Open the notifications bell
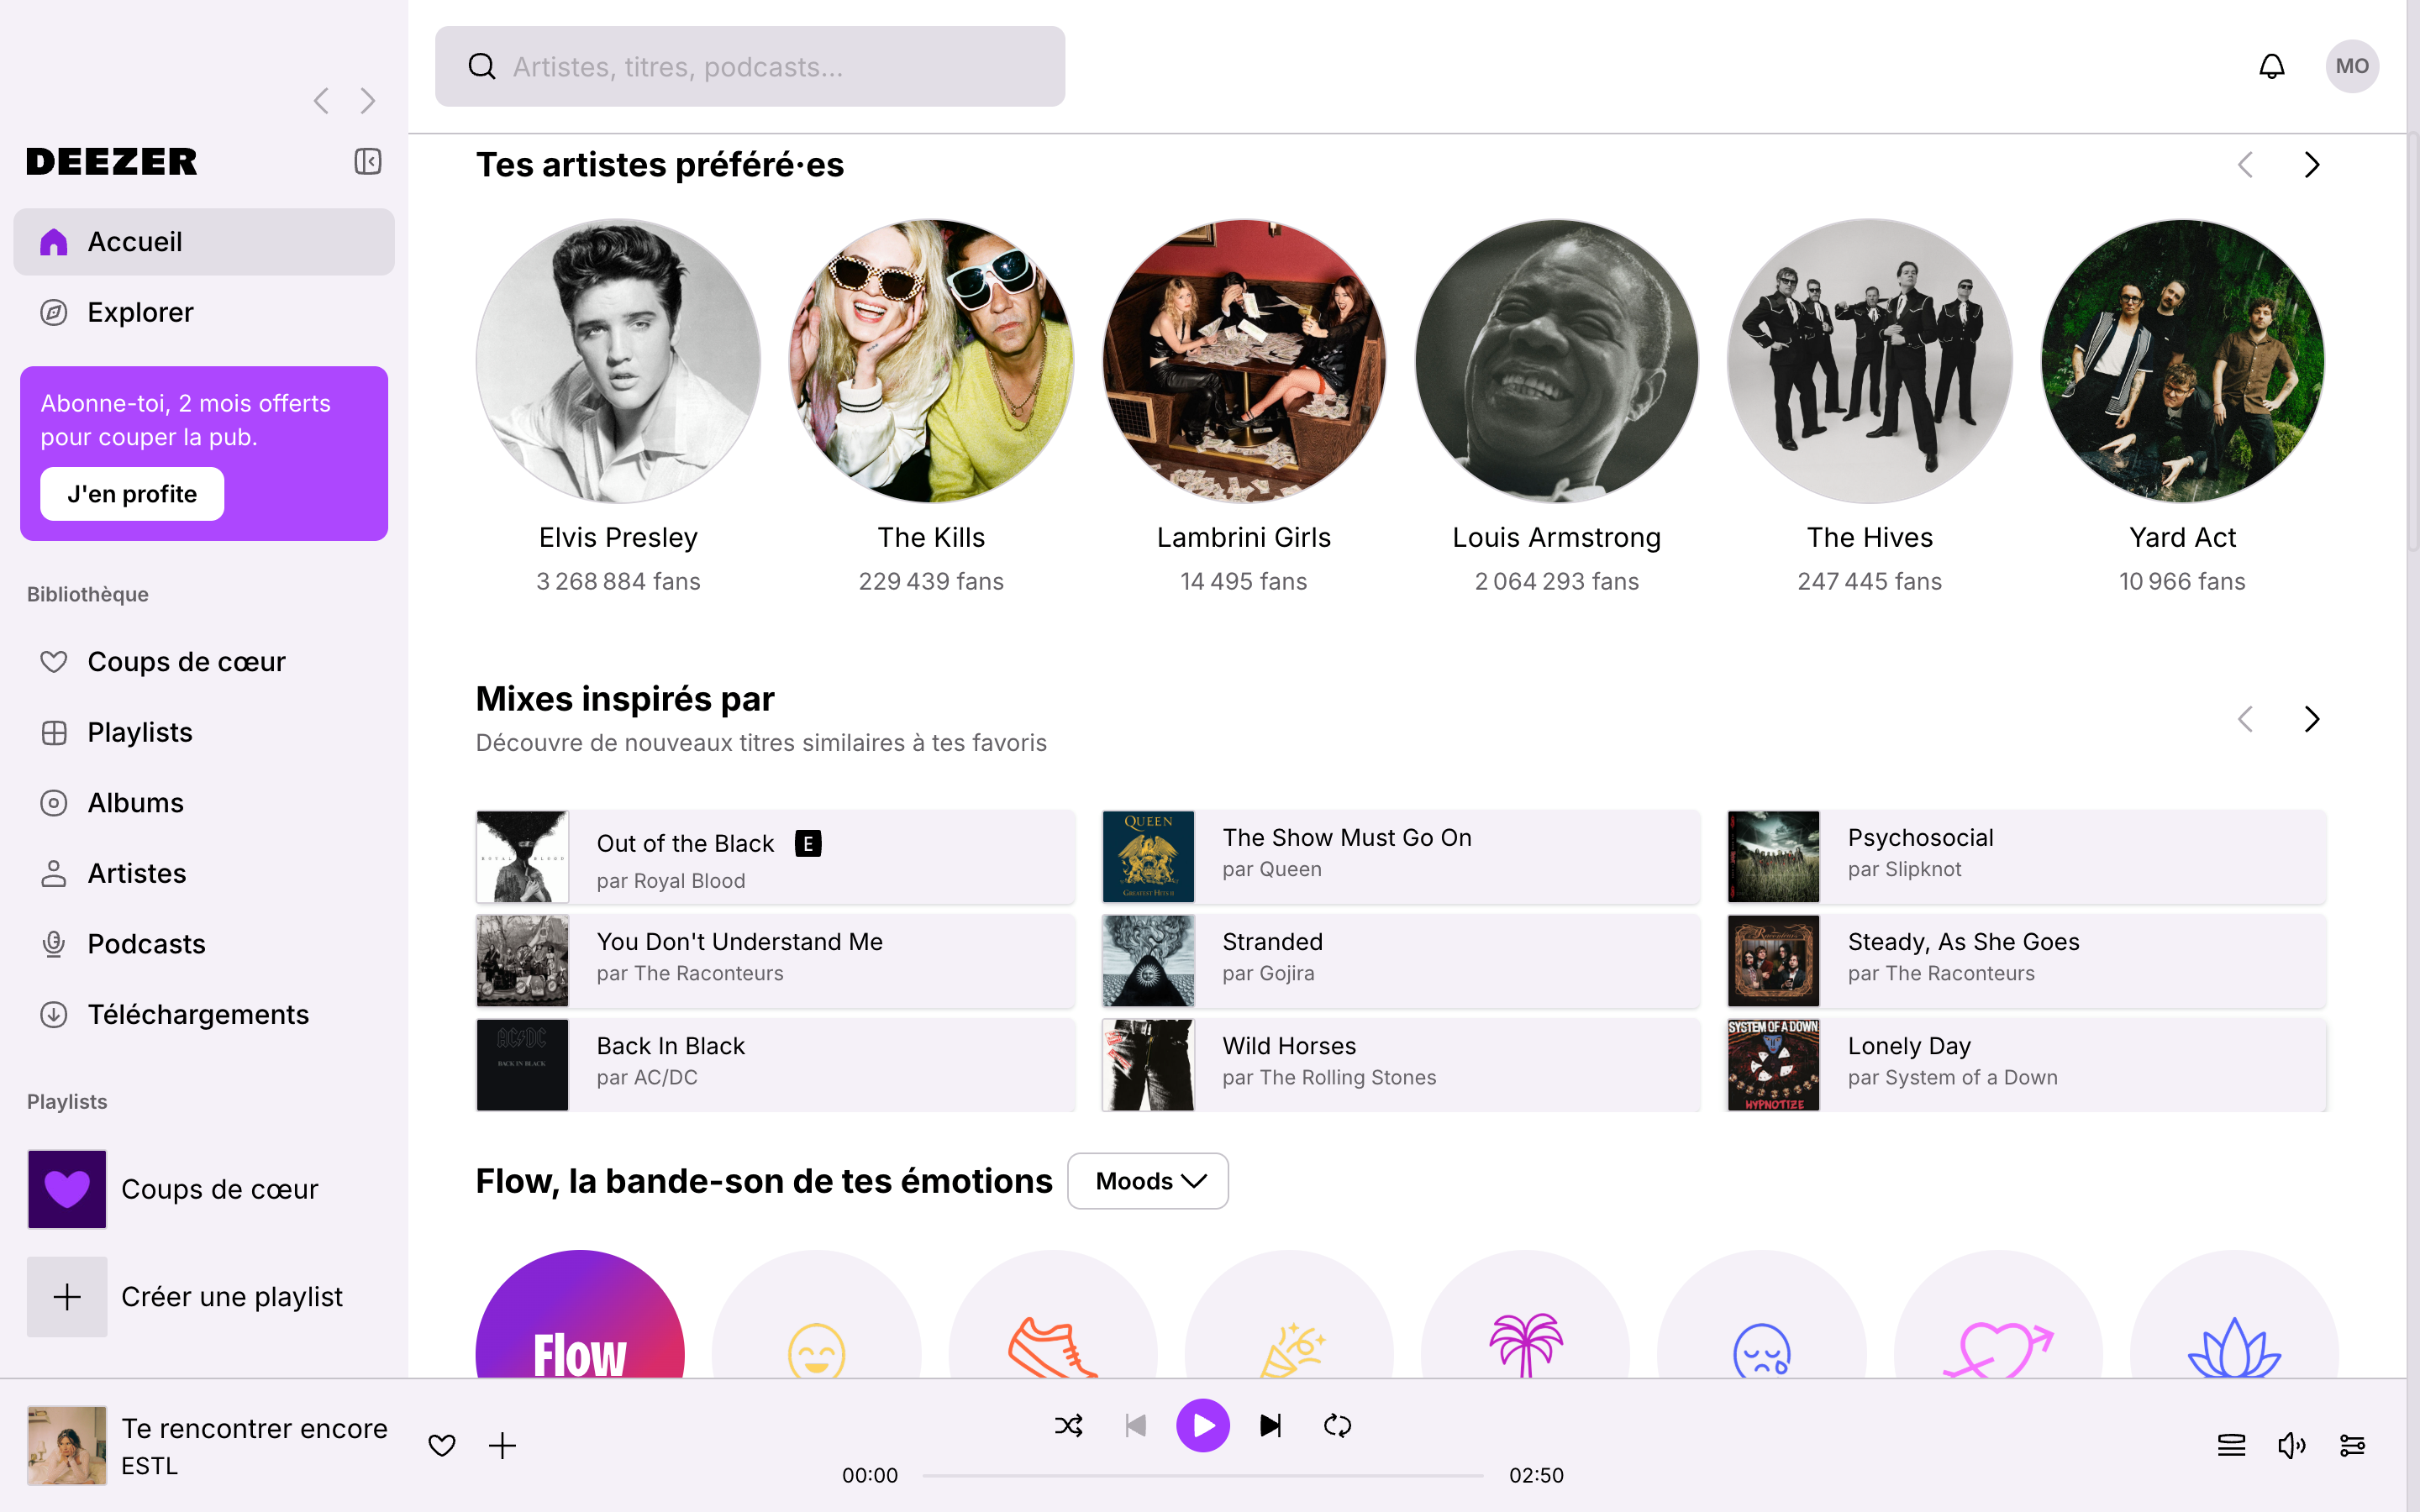Viewport: 2420px width, 1512px height. click(x=2271, y=66)
